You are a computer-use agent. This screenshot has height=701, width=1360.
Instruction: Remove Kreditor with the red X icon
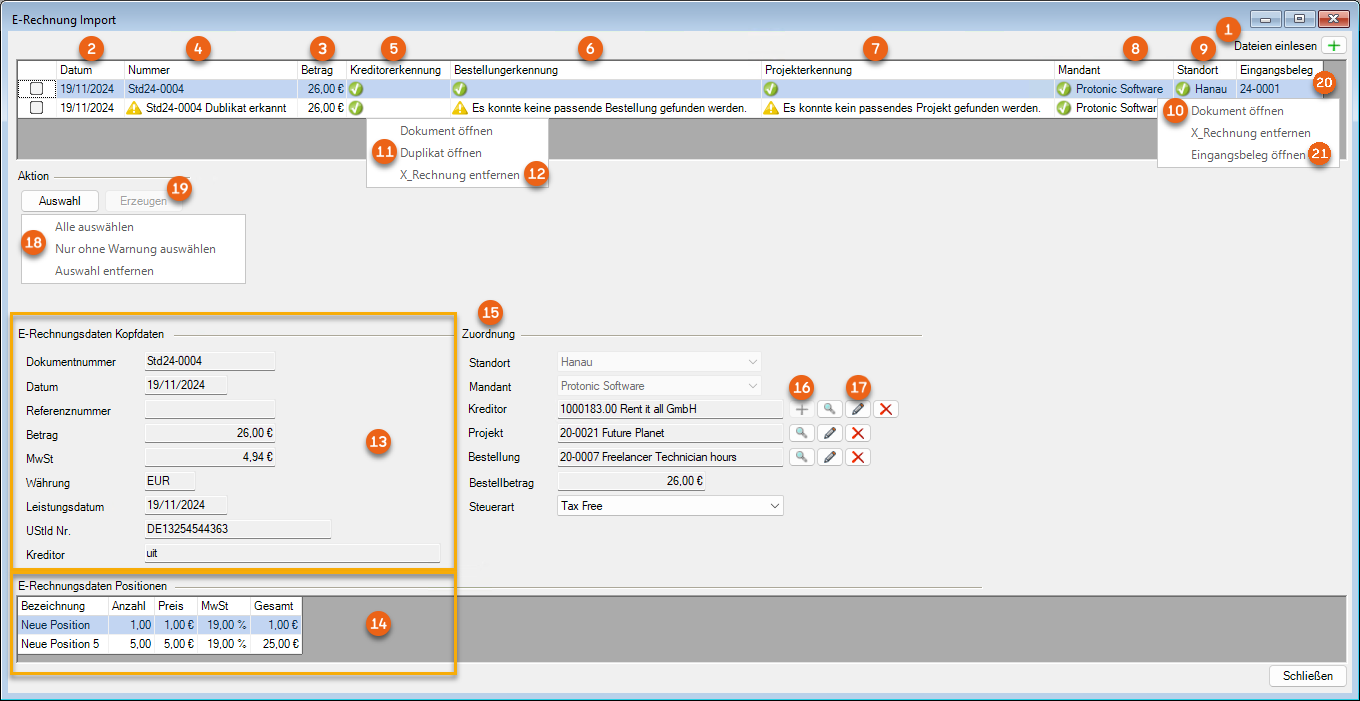click(885, 409)
